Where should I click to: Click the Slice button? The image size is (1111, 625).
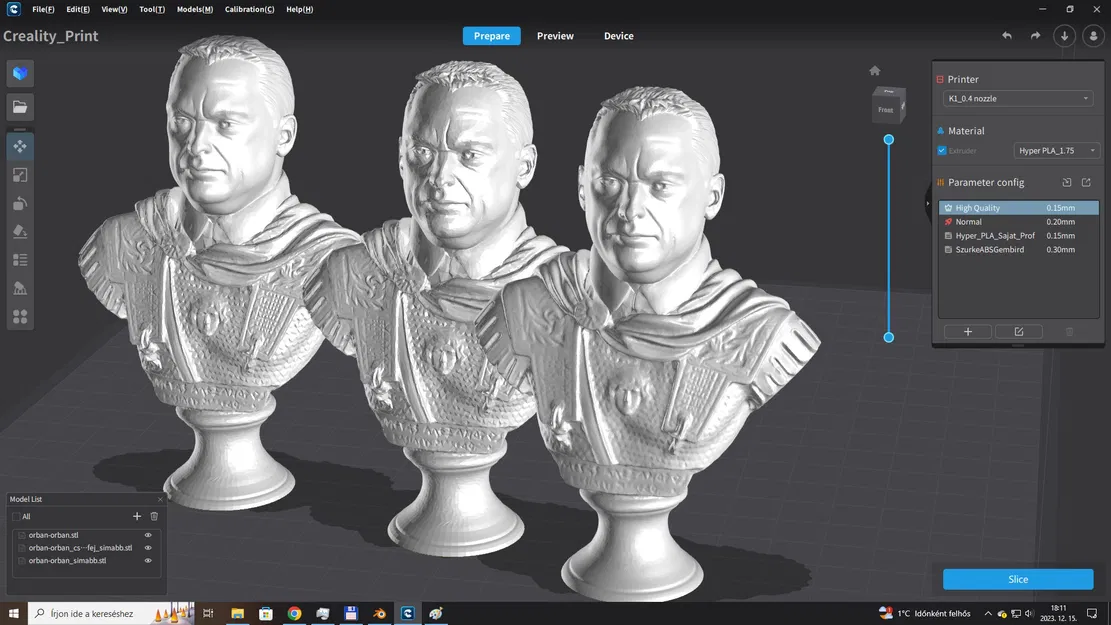click(x=1018, y=579)
